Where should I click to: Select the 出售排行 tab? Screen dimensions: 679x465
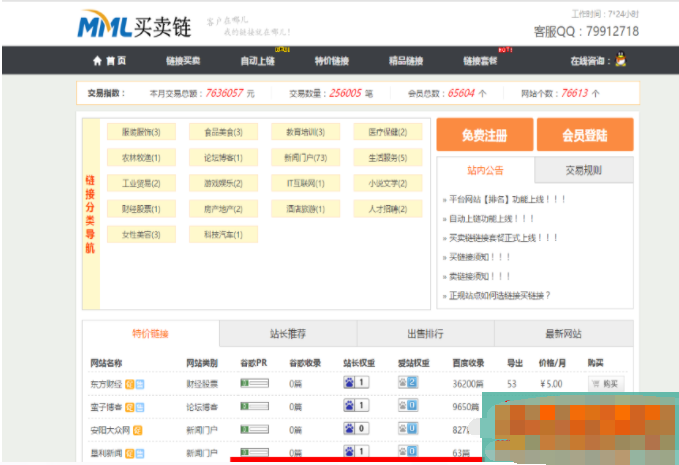[425, 334]
